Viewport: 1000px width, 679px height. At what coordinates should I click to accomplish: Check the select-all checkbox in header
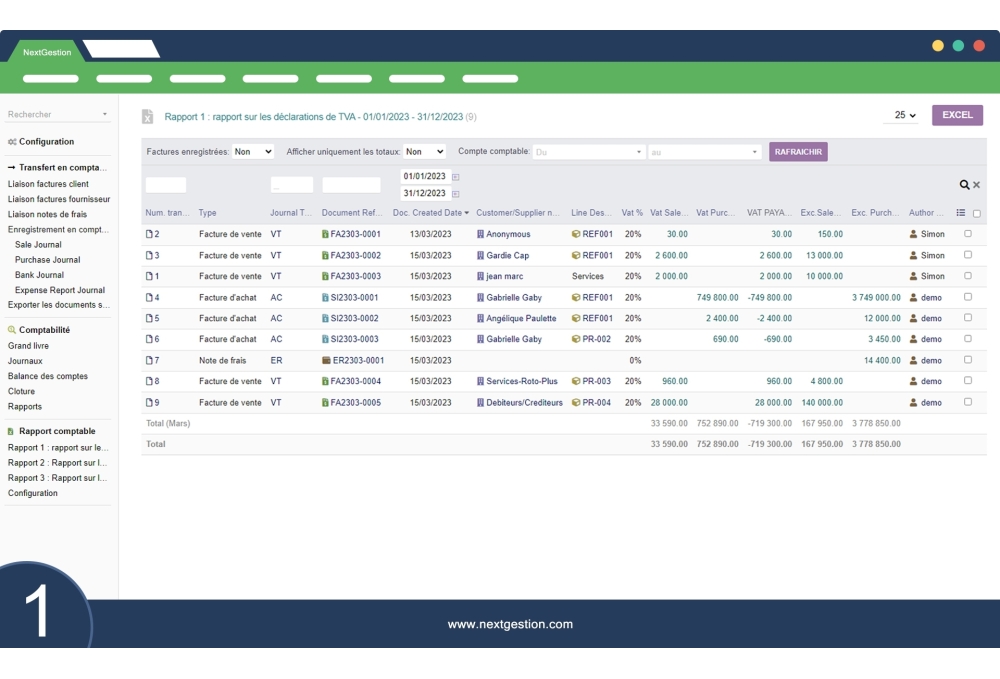(977, 213)
